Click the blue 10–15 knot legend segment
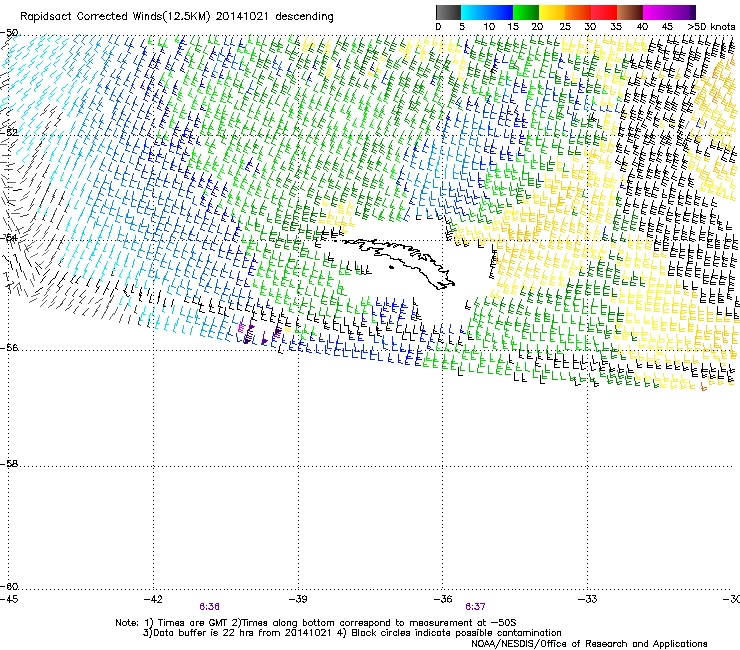The image size is (740, 650). 500,12
